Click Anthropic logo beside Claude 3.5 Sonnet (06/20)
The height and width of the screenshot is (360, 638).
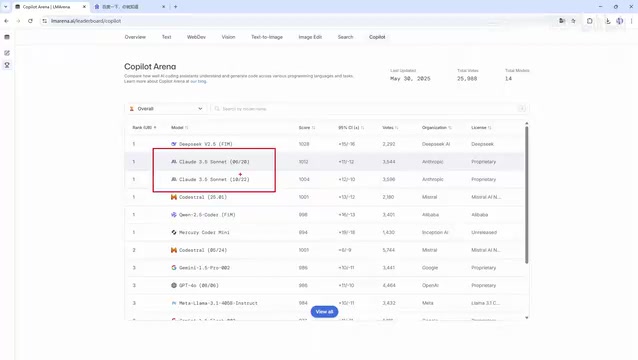pos(174,162)
